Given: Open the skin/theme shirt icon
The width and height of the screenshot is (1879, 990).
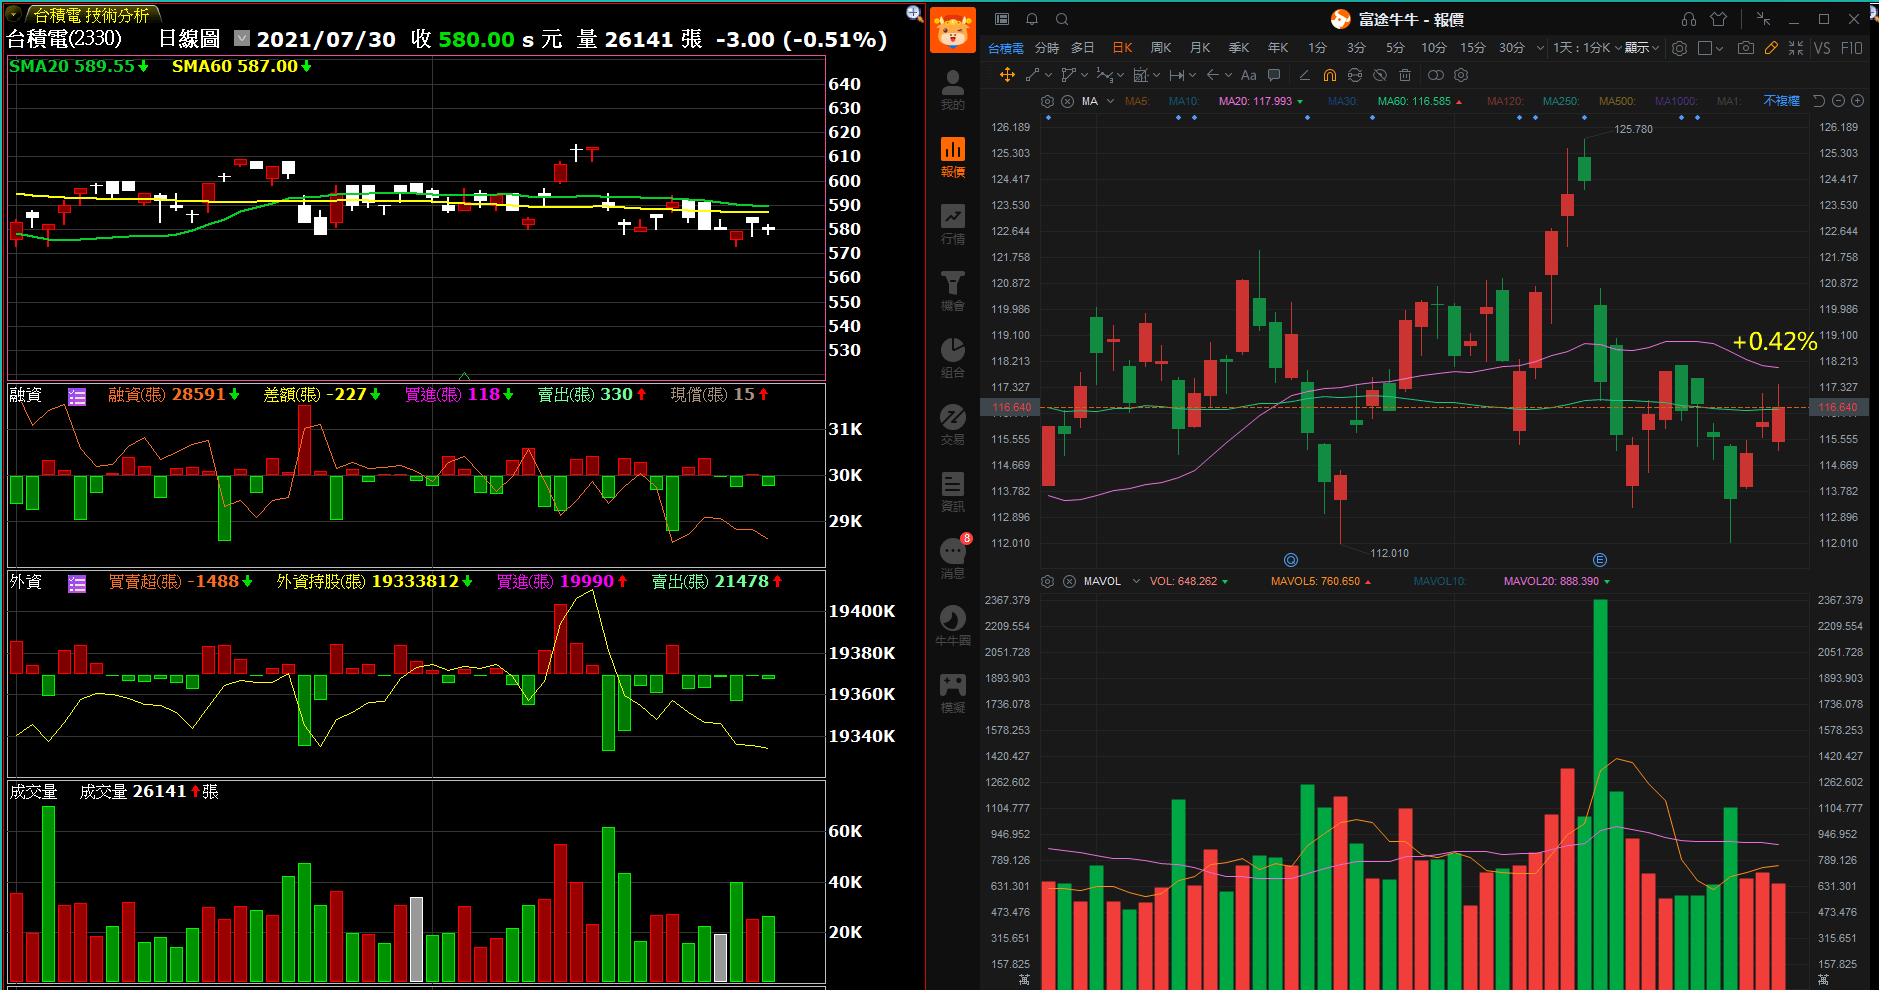Looking at the screenshot, I should (x=1719, y=19).
